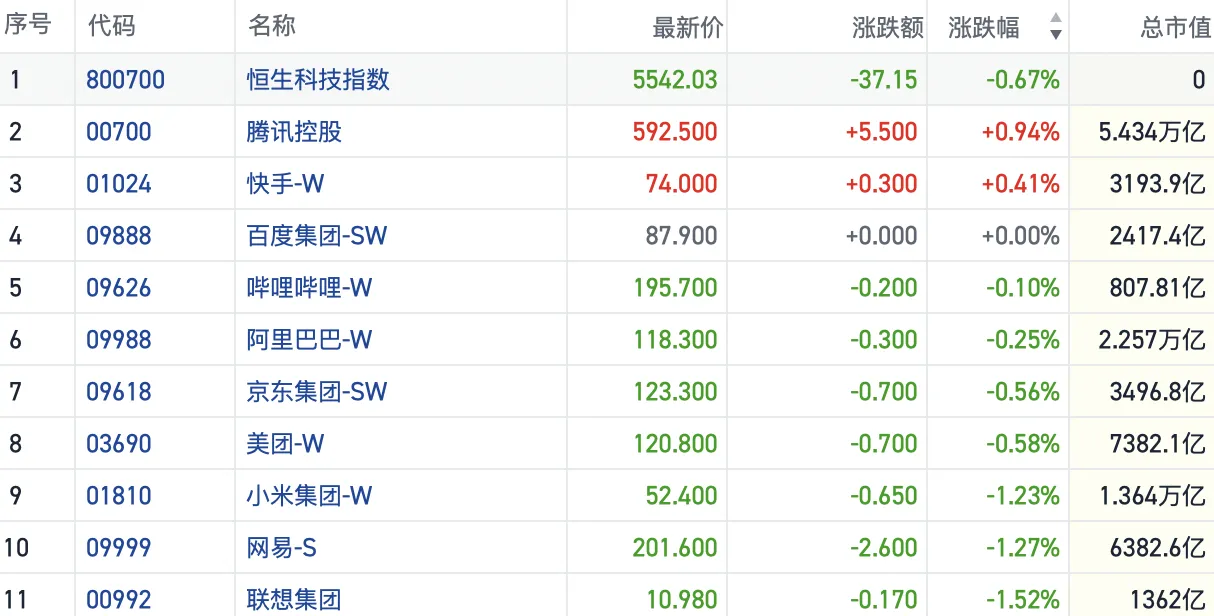Select change percent +0.94%

pos(1020,132)
